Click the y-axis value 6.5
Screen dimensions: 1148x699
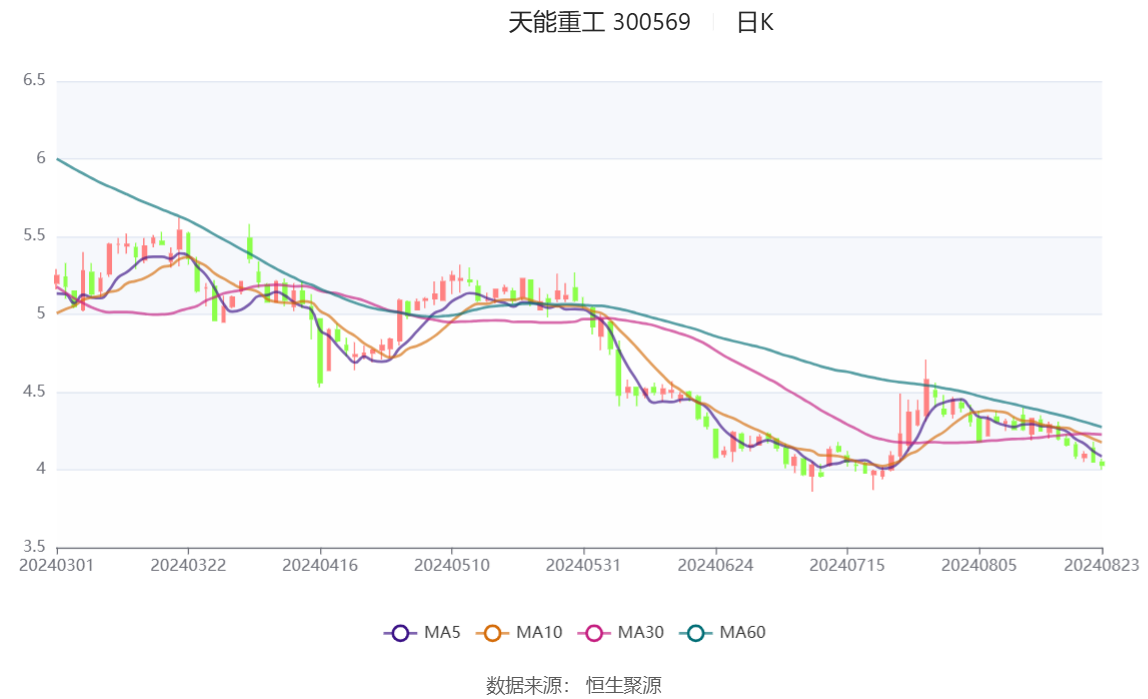[x=34, y=80]
